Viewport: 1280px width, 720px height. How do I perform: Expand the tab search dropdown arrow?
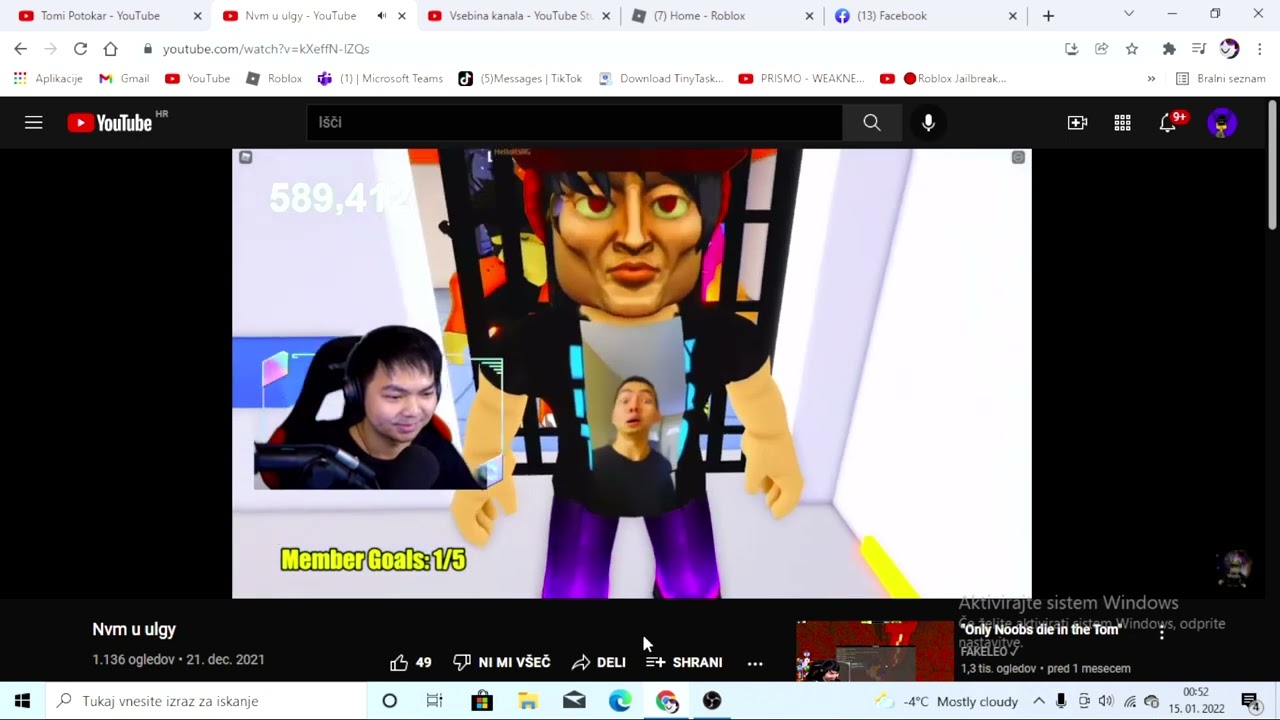1129,14
